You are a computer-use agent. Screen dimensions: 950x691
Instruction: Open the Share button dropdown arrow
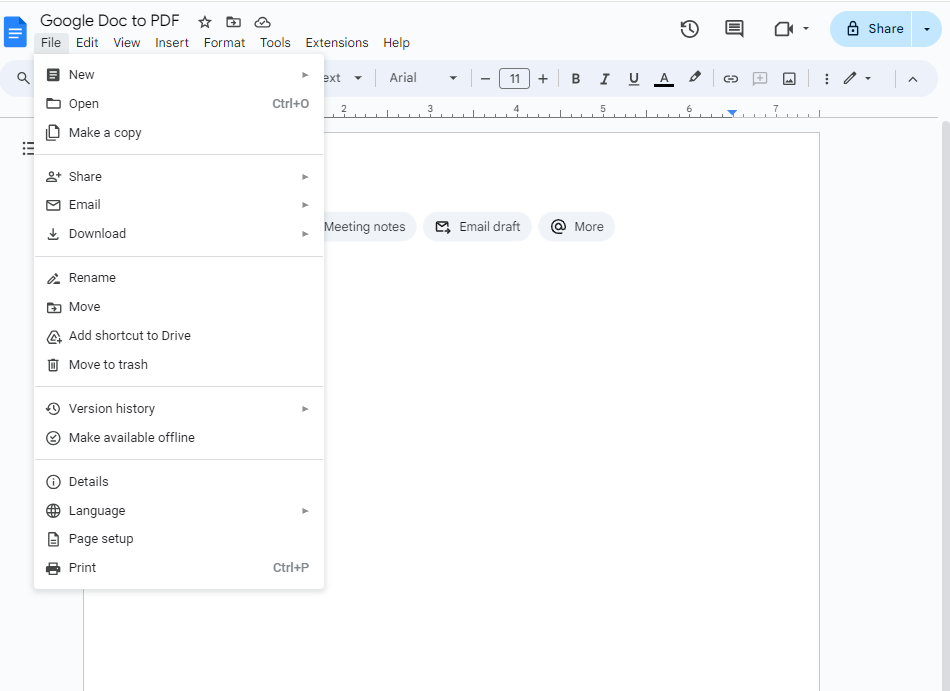tap(926, 29)
